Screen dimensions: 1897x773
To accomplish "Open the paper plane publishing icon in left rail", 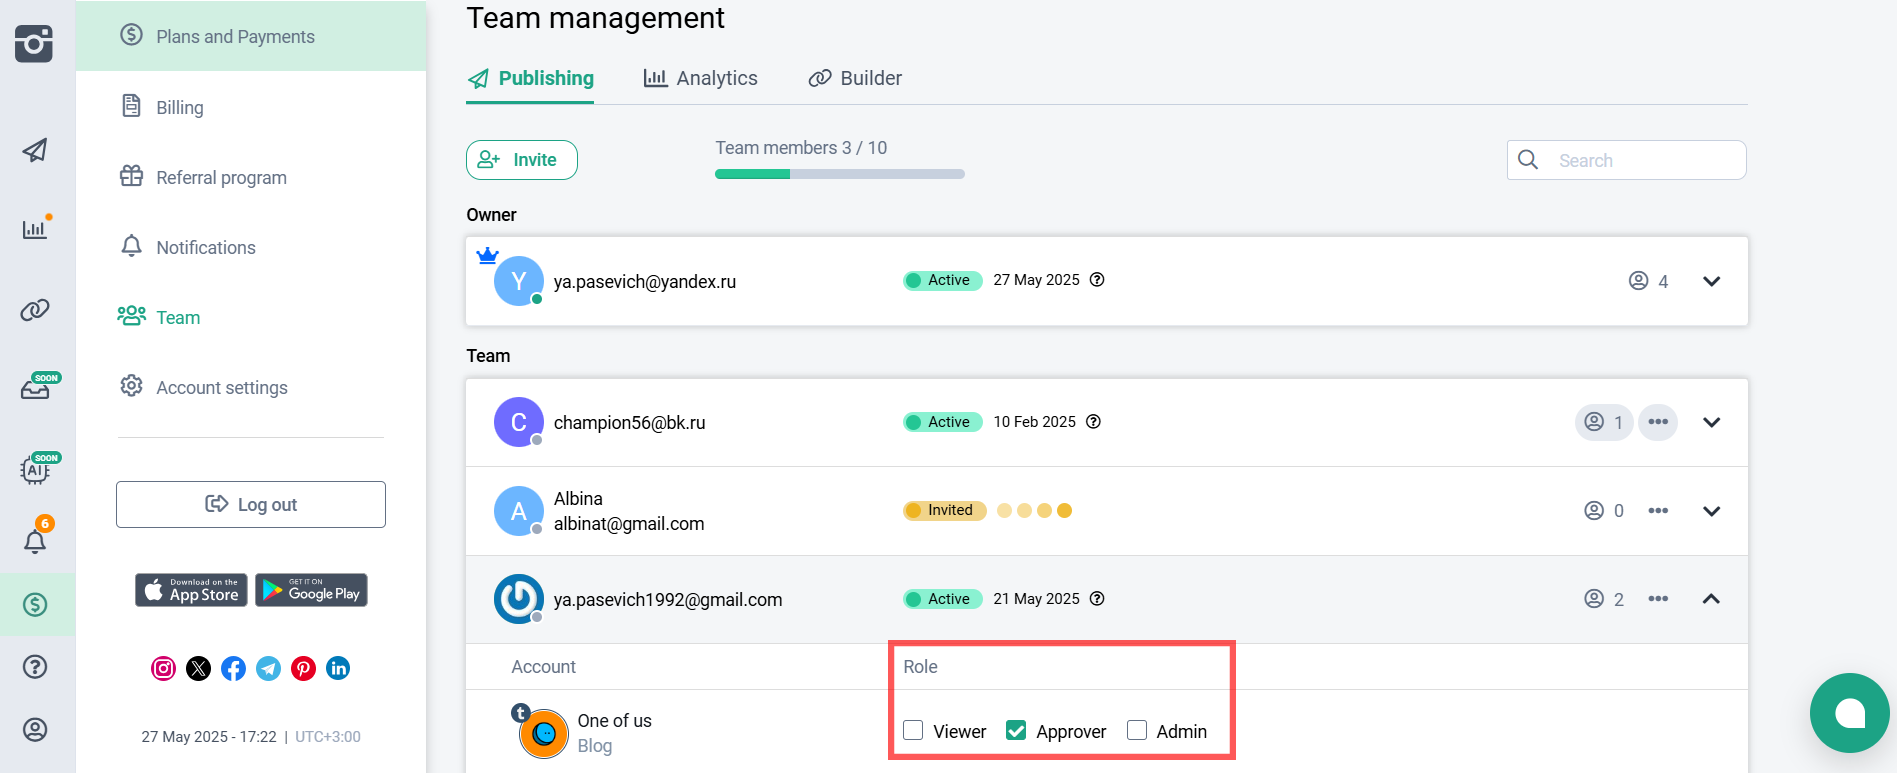I will (35, 151).
